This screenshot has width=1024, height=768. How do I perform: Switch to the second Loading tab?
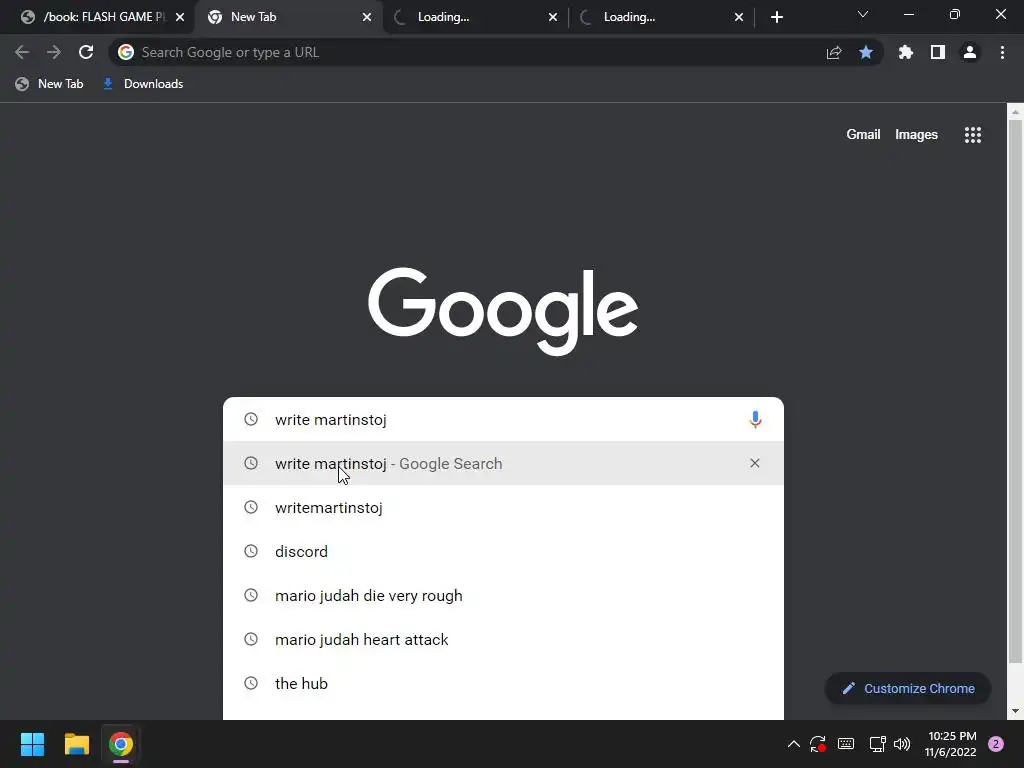coord(660,17)
